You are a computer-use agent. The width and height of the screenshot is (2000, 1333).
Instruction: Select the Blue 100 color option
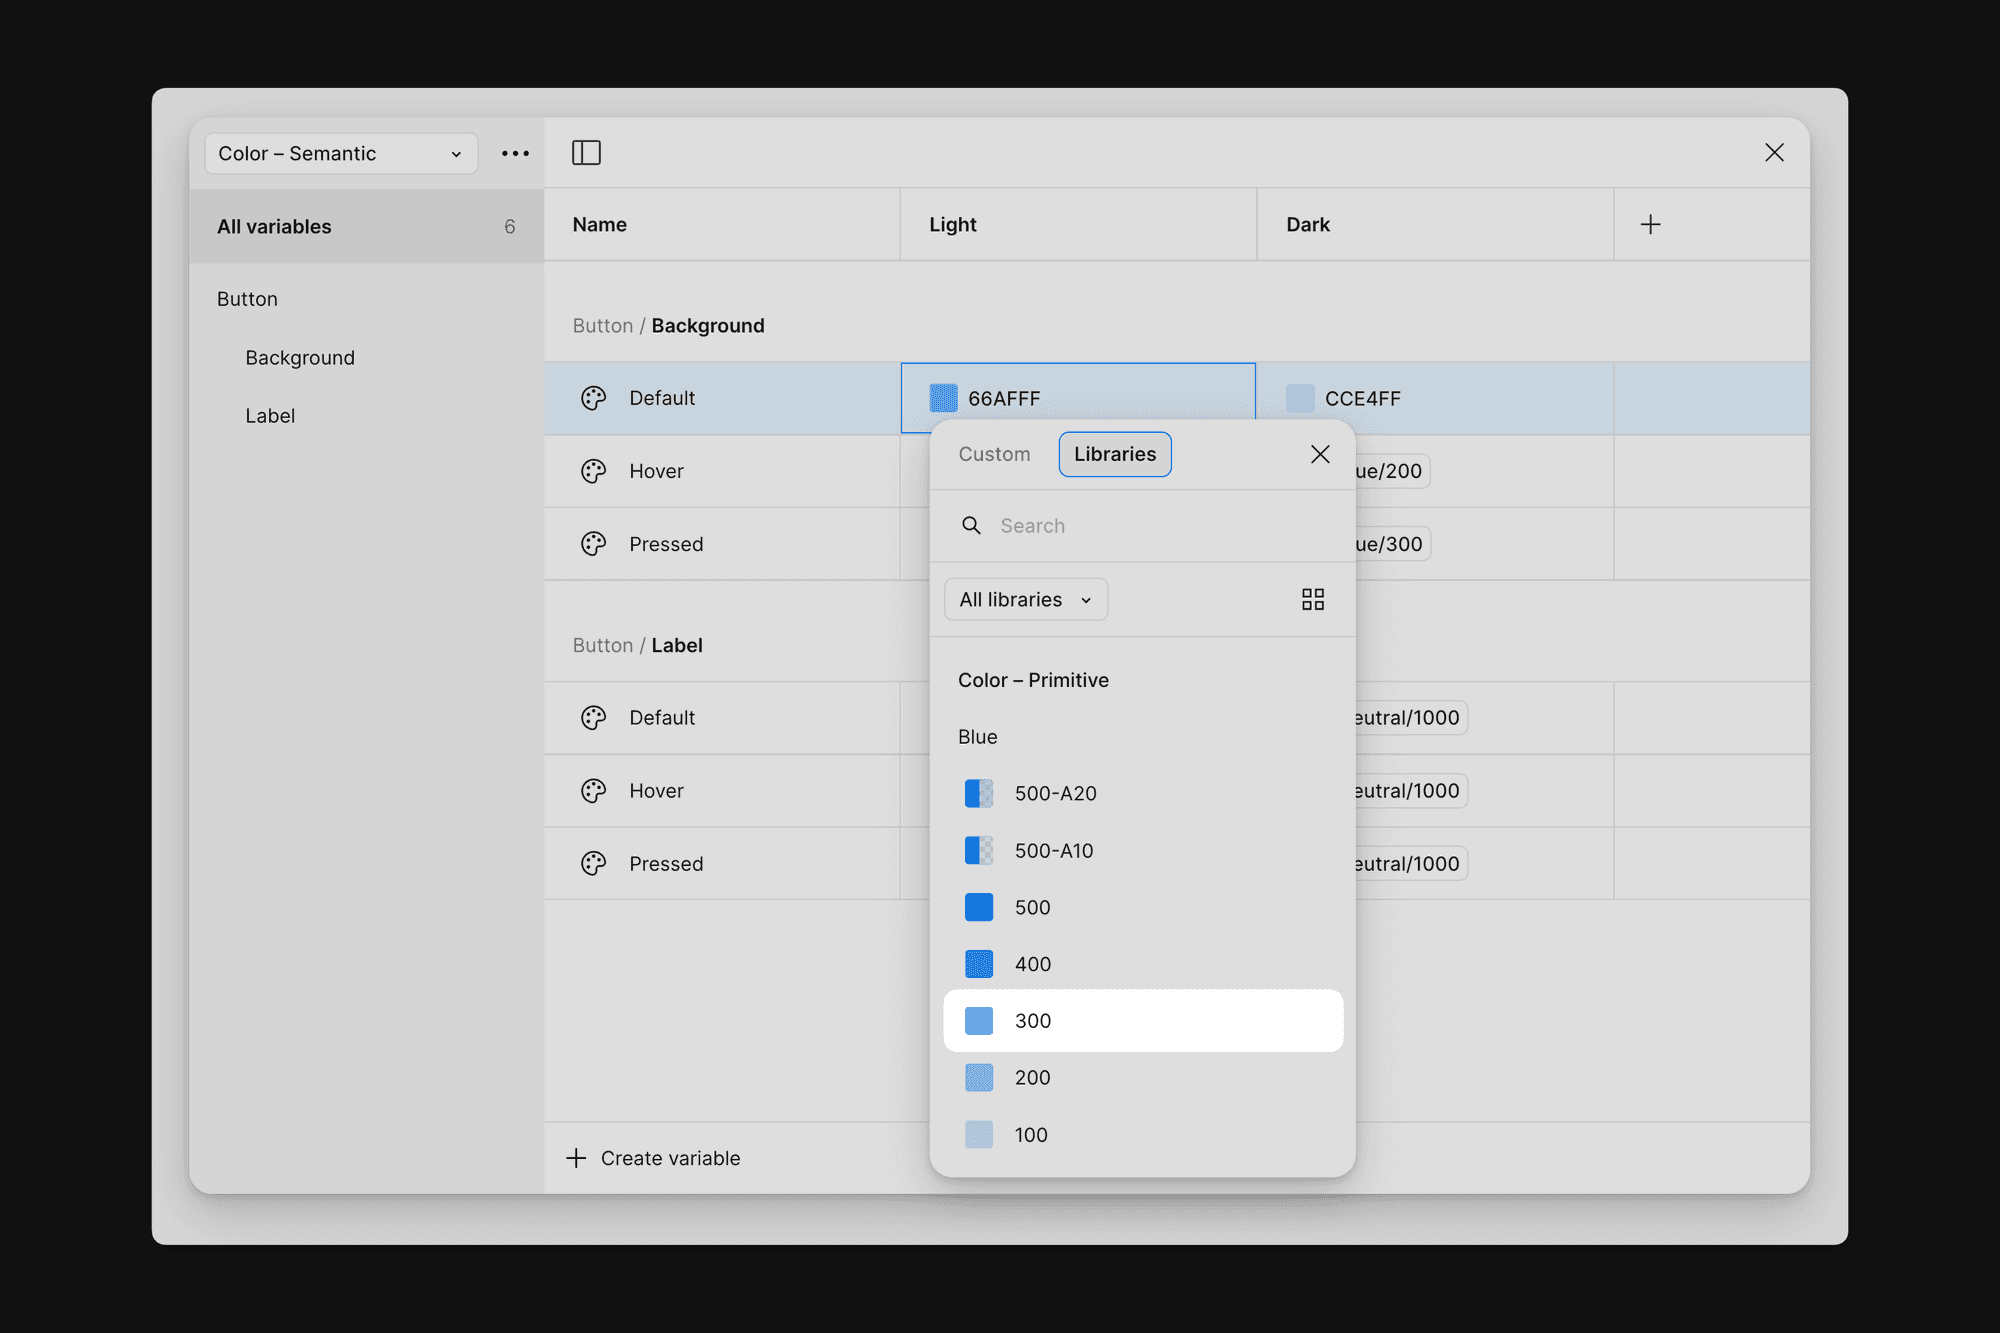[x=1030, y=1135]
